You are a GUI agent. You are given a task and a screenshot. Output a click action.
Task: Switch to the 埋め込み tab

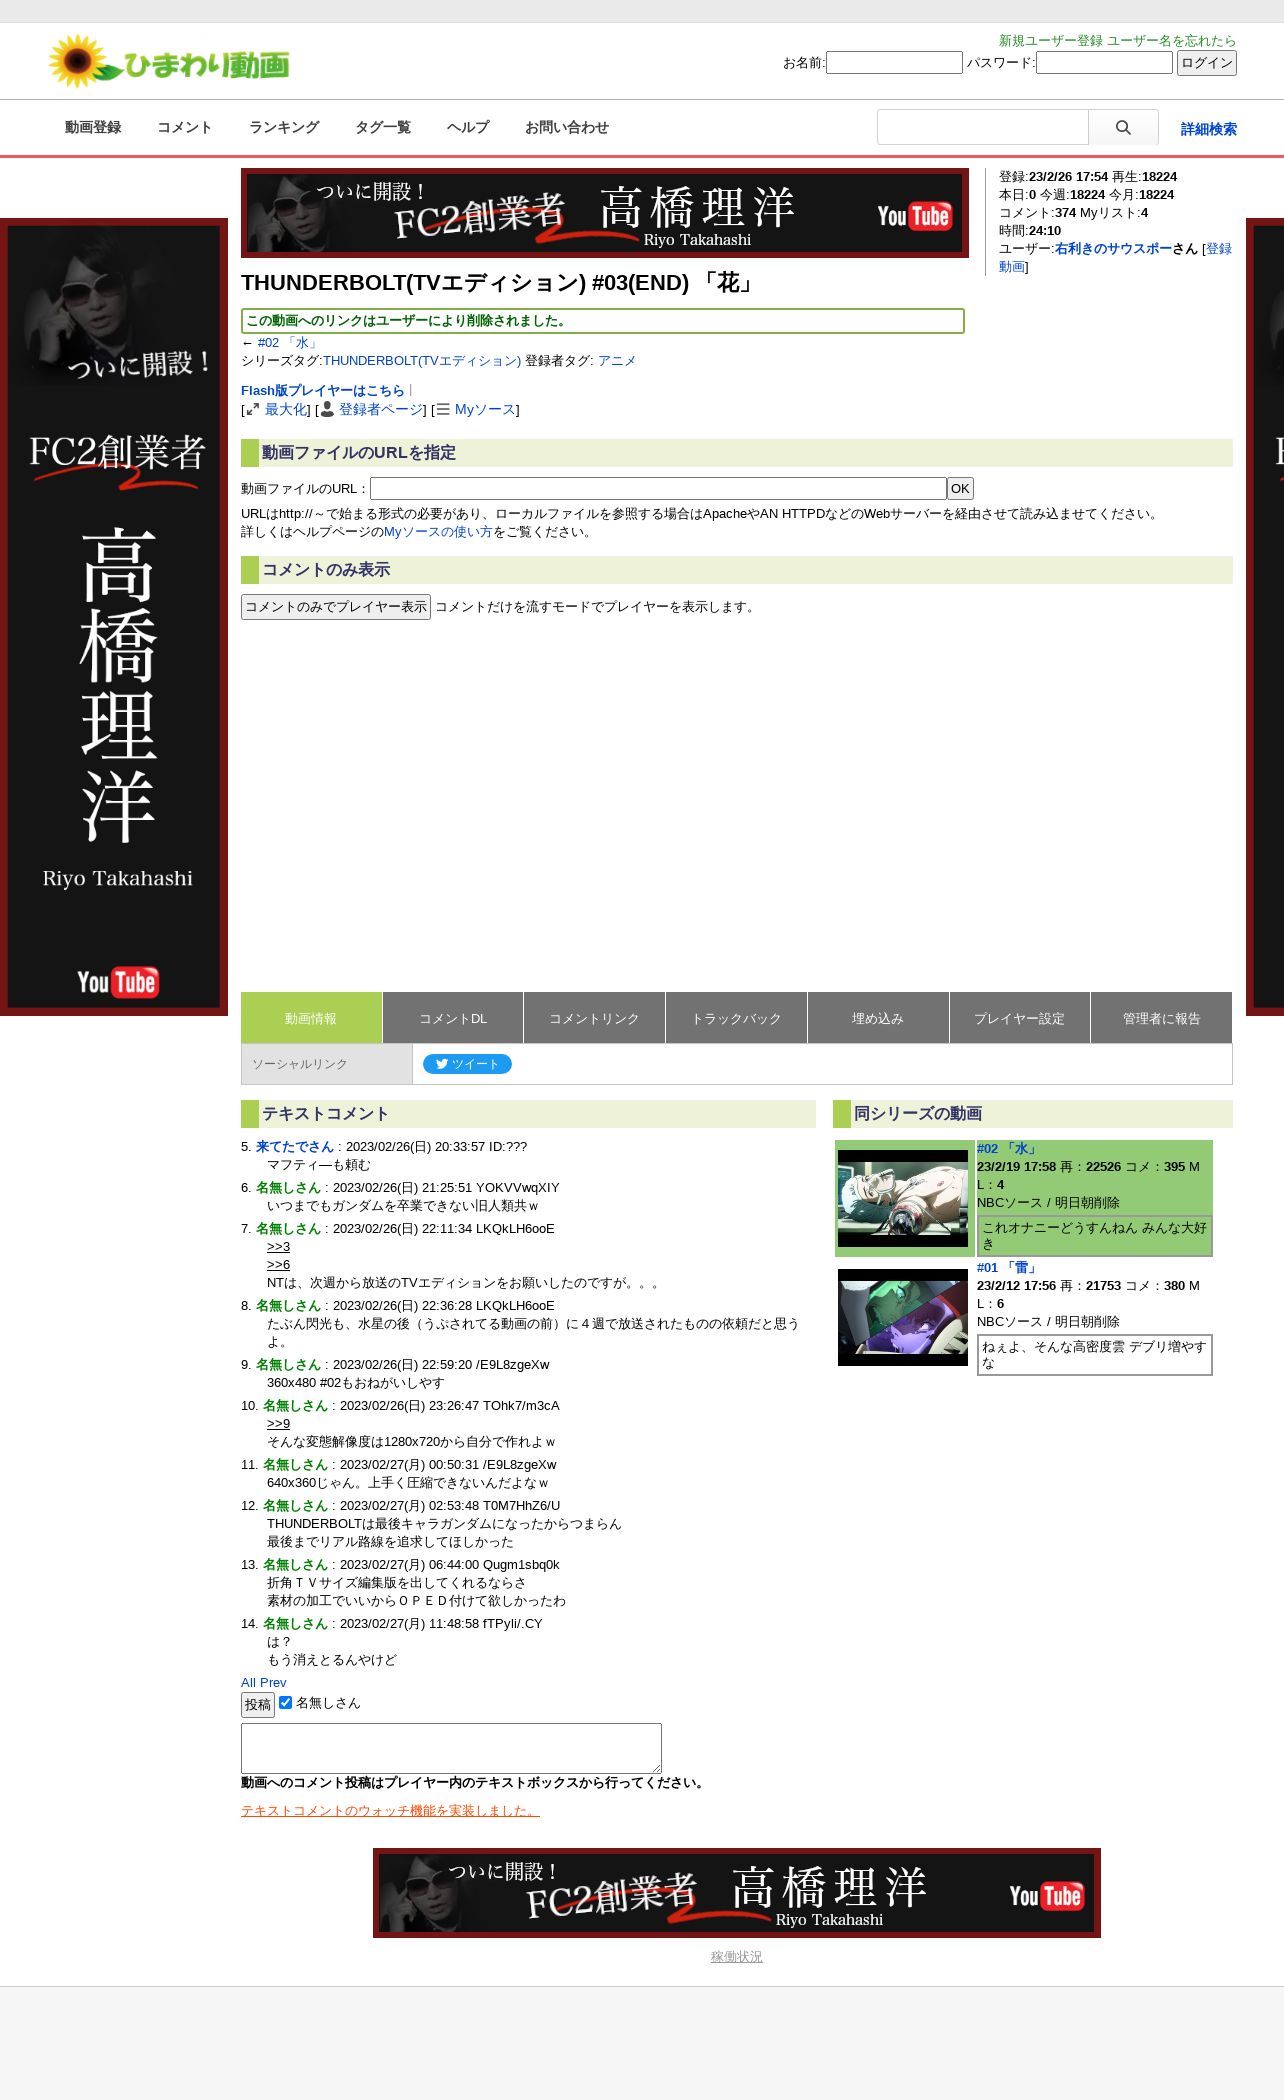(x=878, y=1018)
